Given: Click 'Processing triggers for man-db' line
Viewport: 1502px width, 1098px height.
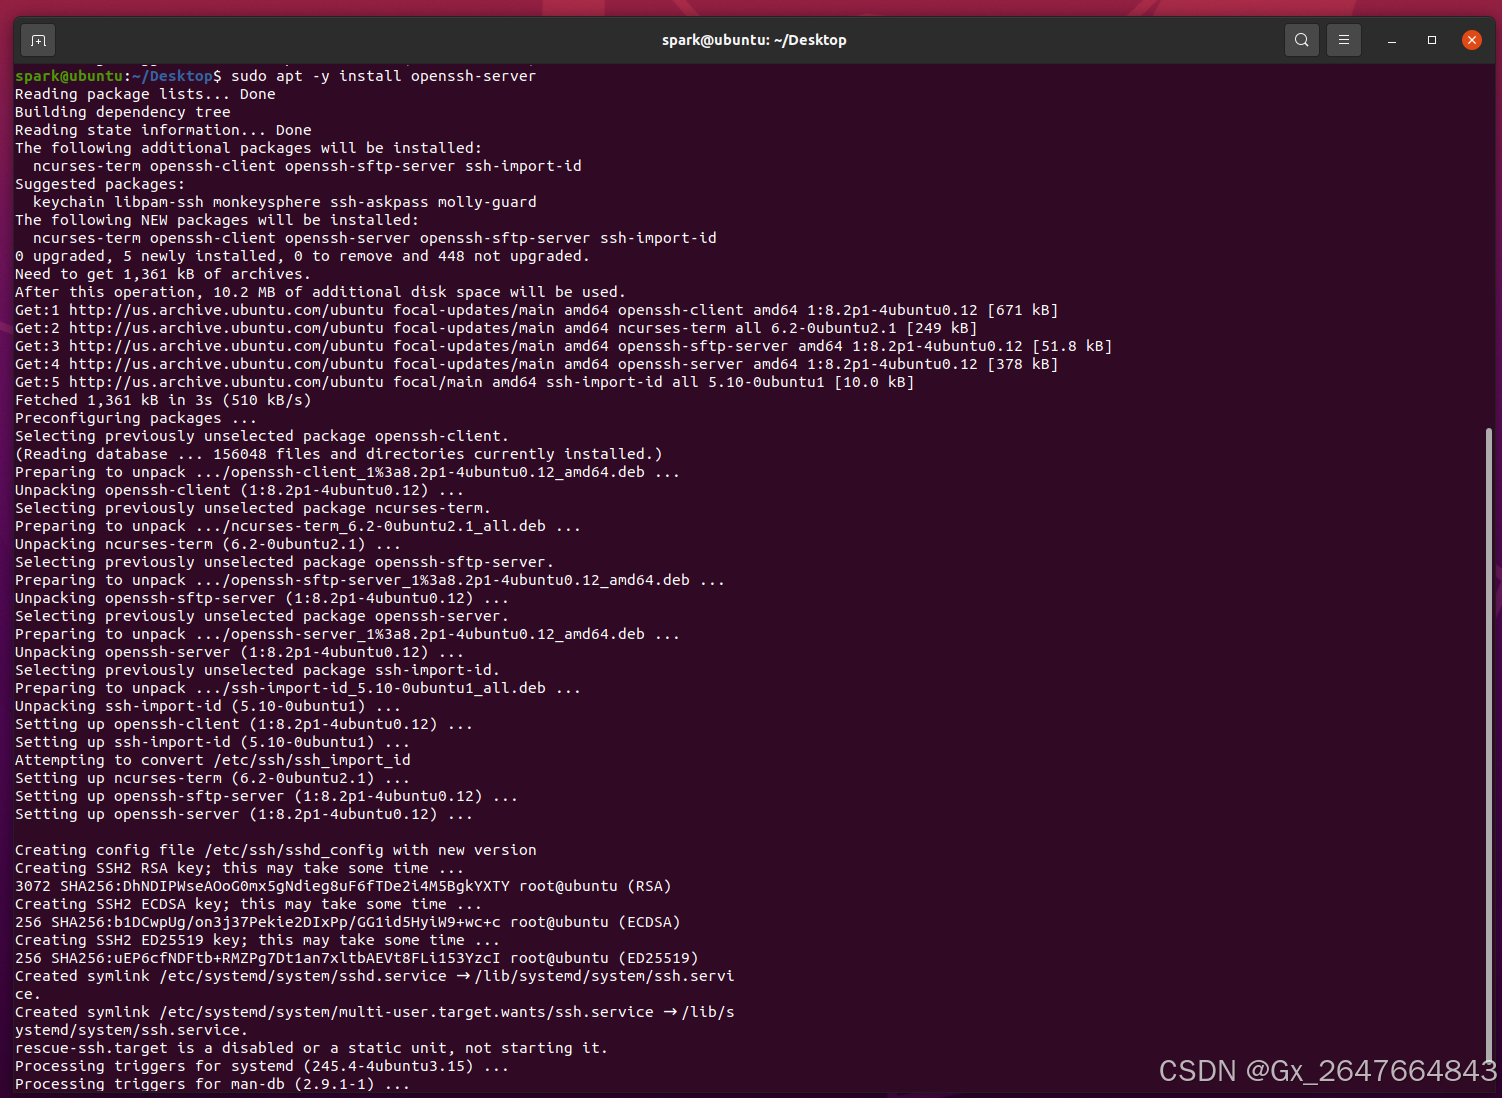Looking at the screenshot, I should [x=213, y=1084].
